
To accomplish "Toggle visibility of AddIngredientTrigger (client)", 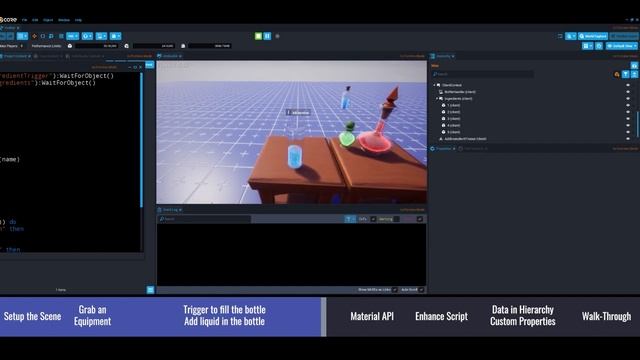I will [628, 139].
